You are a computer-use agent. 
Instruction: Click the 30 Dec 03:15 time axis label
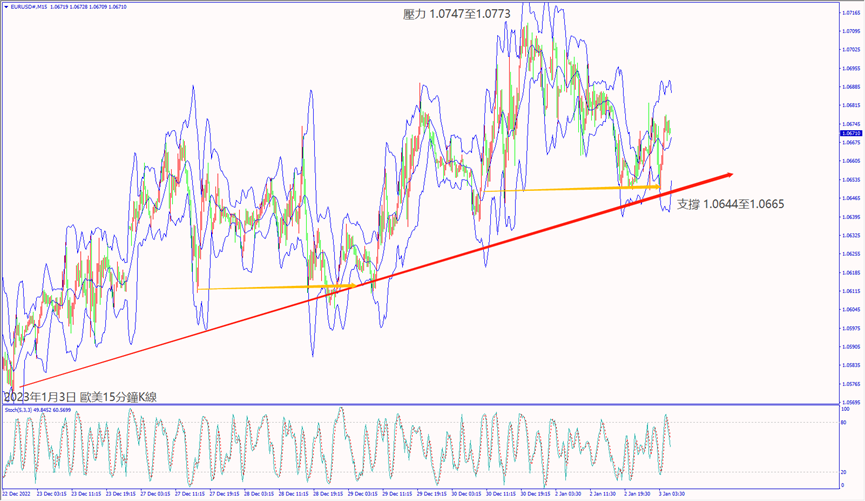(467, 493)
